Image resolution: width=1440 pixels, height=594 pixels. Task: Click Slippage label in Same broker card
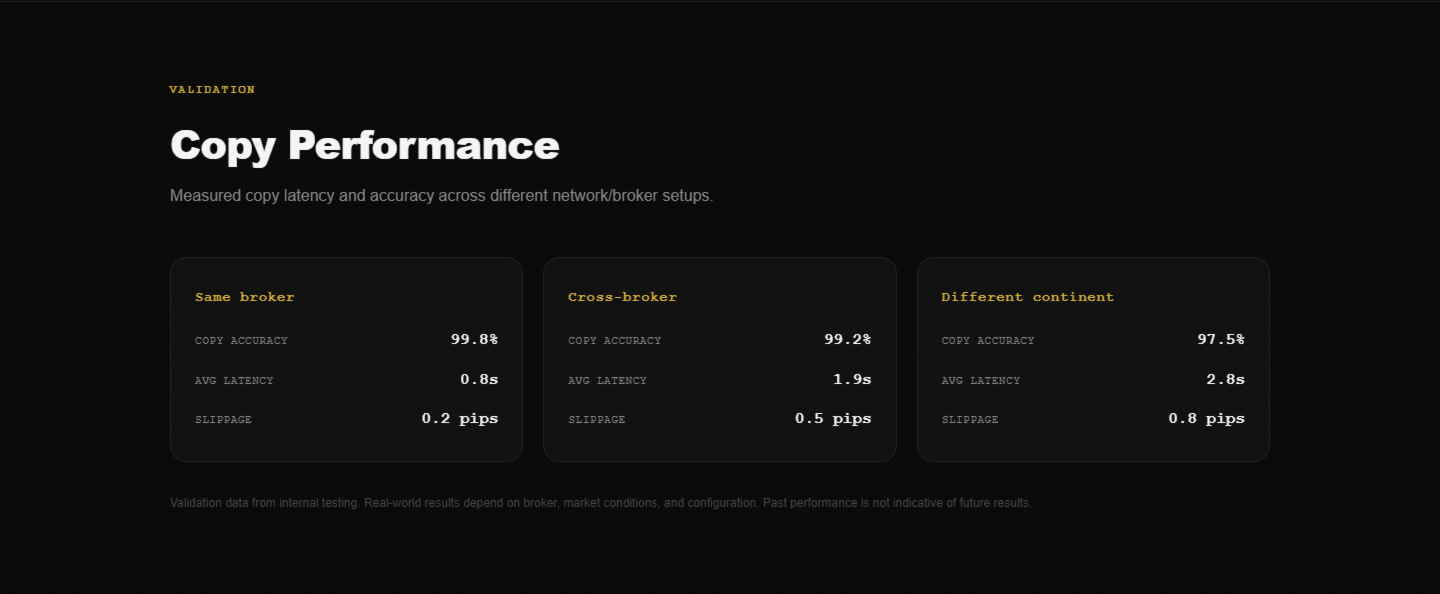coord(223,420)
